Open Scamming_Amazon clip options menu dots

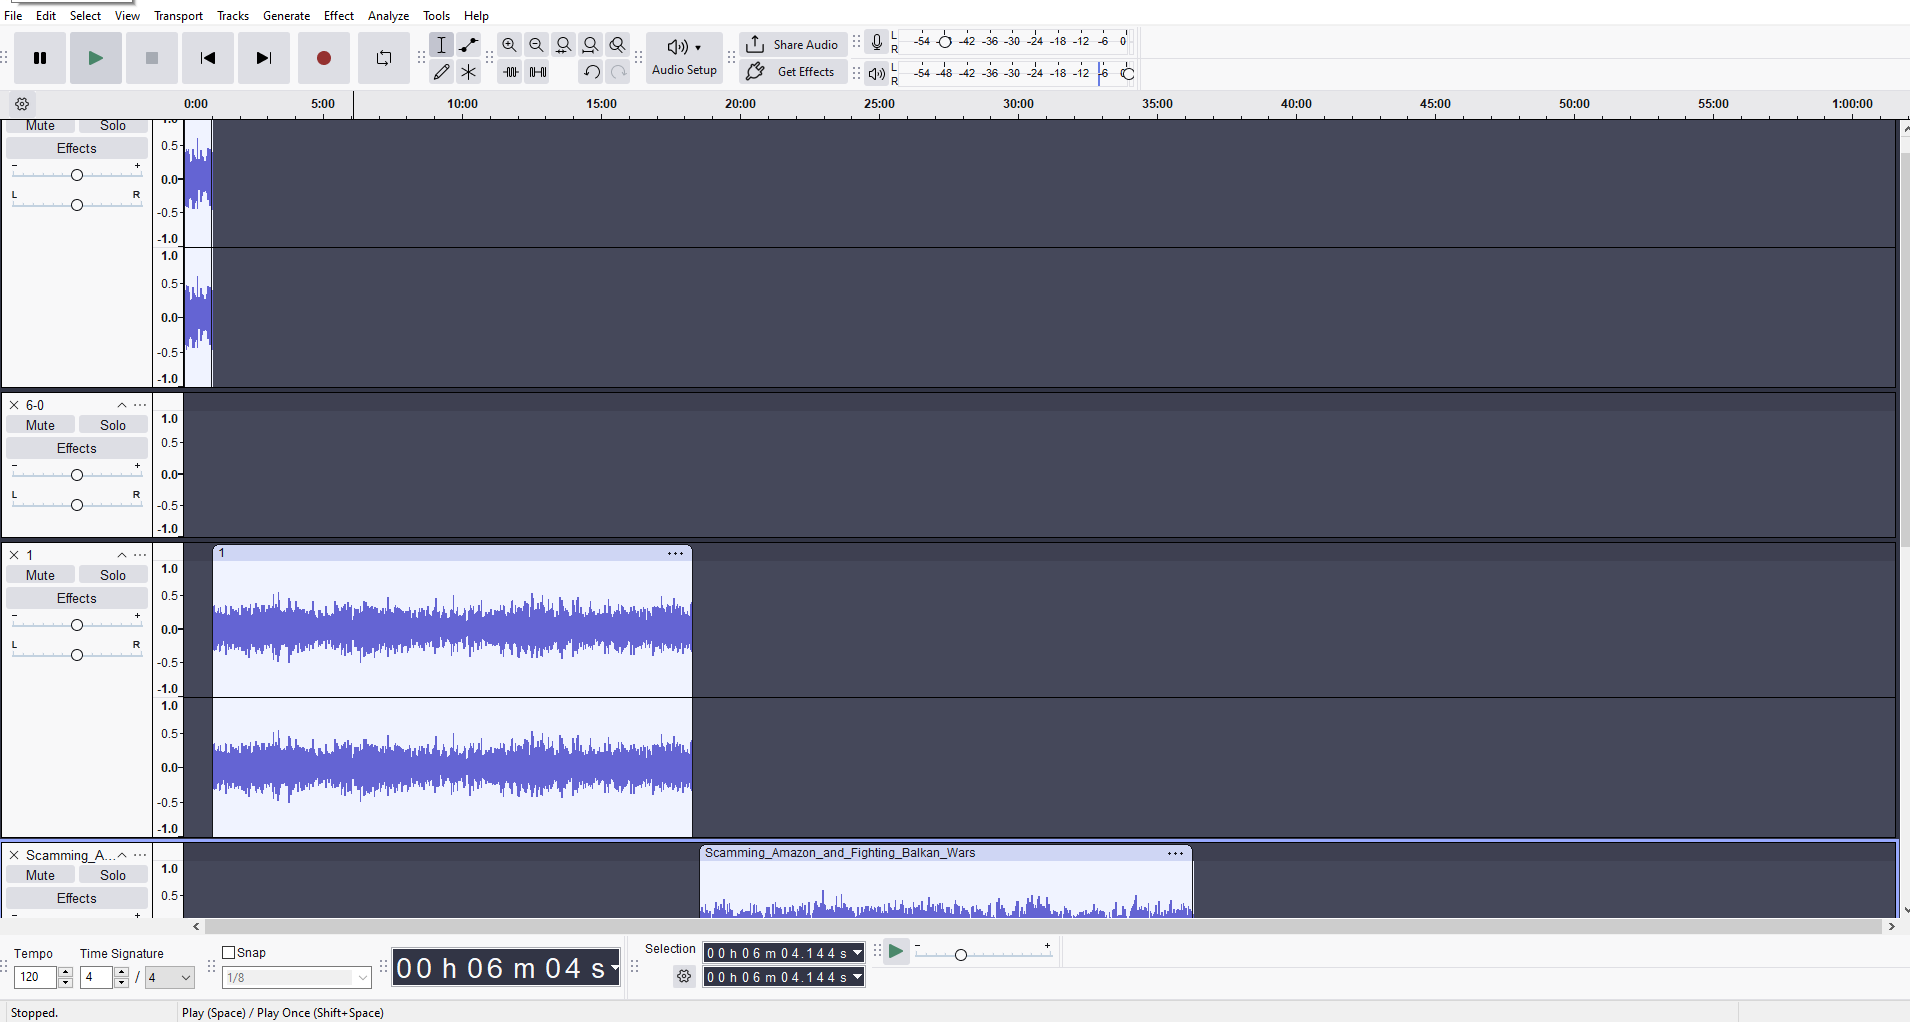point(1176,853)
